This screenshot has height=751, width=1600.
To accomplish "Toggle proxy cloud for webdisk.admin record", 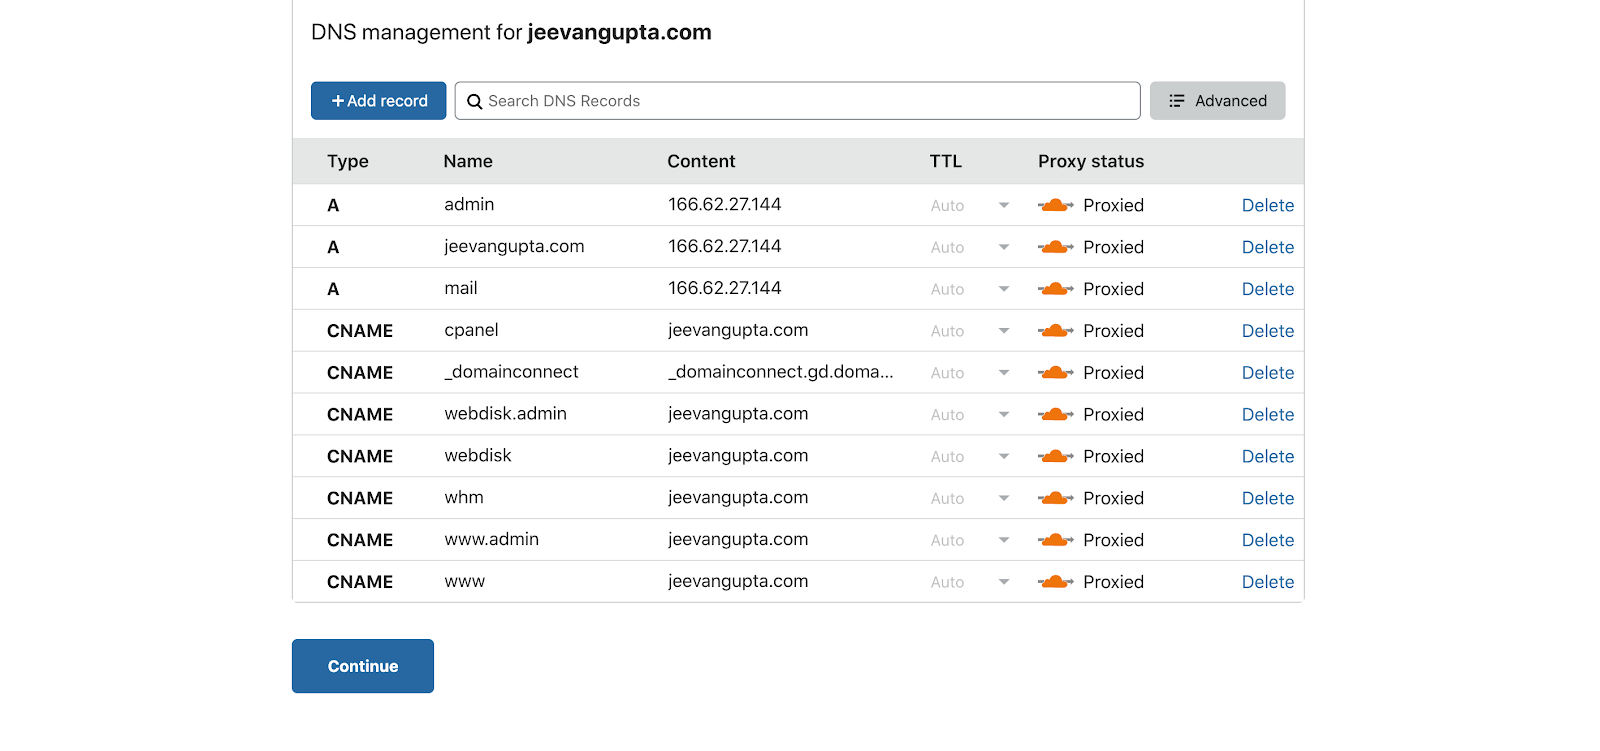I will coord(1056,414).
